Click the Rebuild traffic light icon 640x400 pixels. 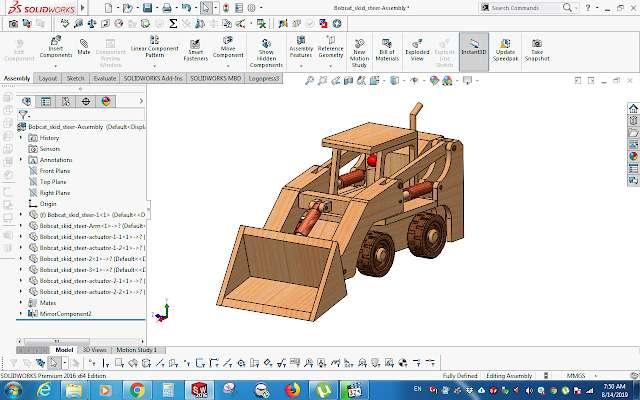[226, 8]
